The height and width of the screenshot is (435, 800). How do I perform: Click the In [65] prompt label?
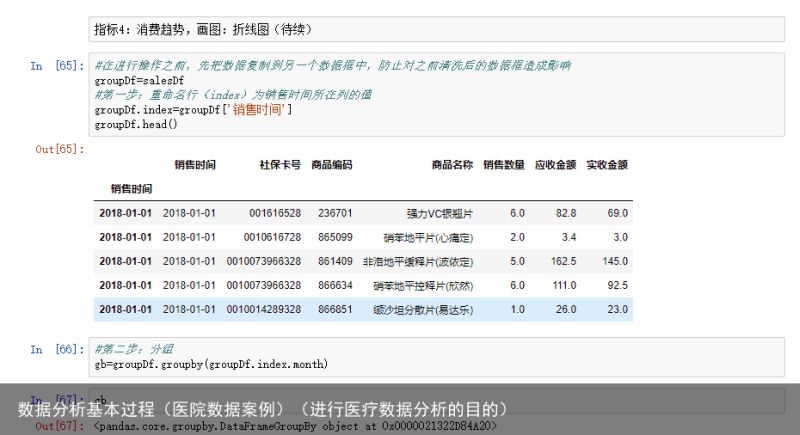coord(57,66)
